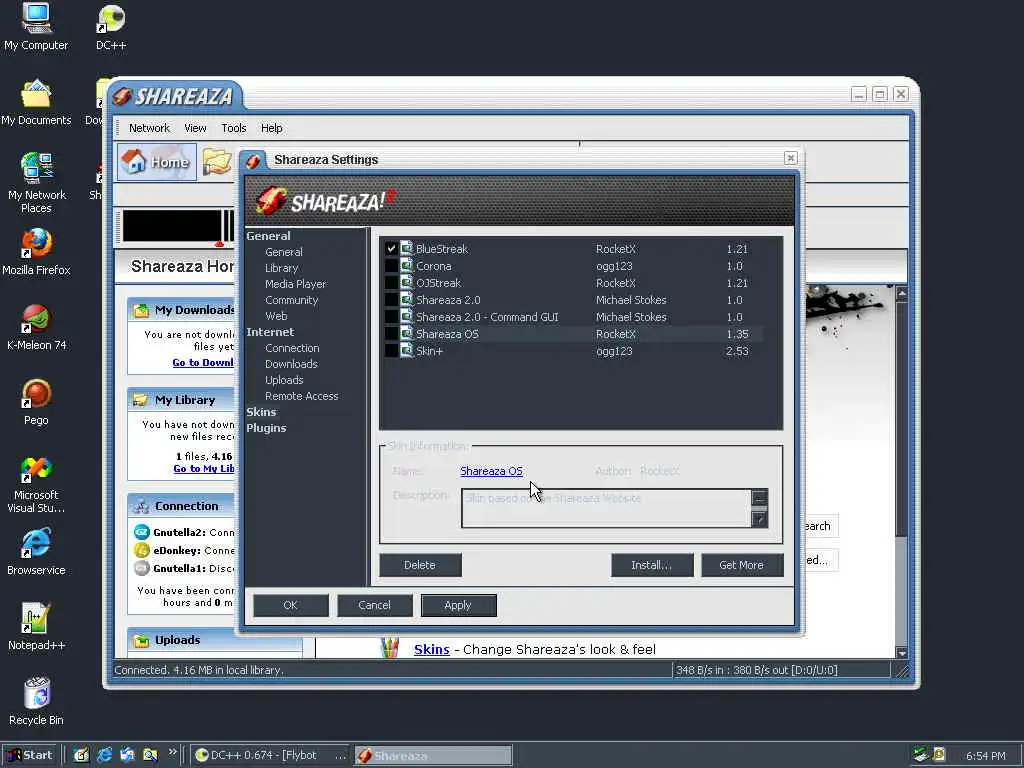Image resolution: width=1024 pixels, height=768 pixels.
Task: Click OK in Shareaza Settings
Action: tap(291, 605)
